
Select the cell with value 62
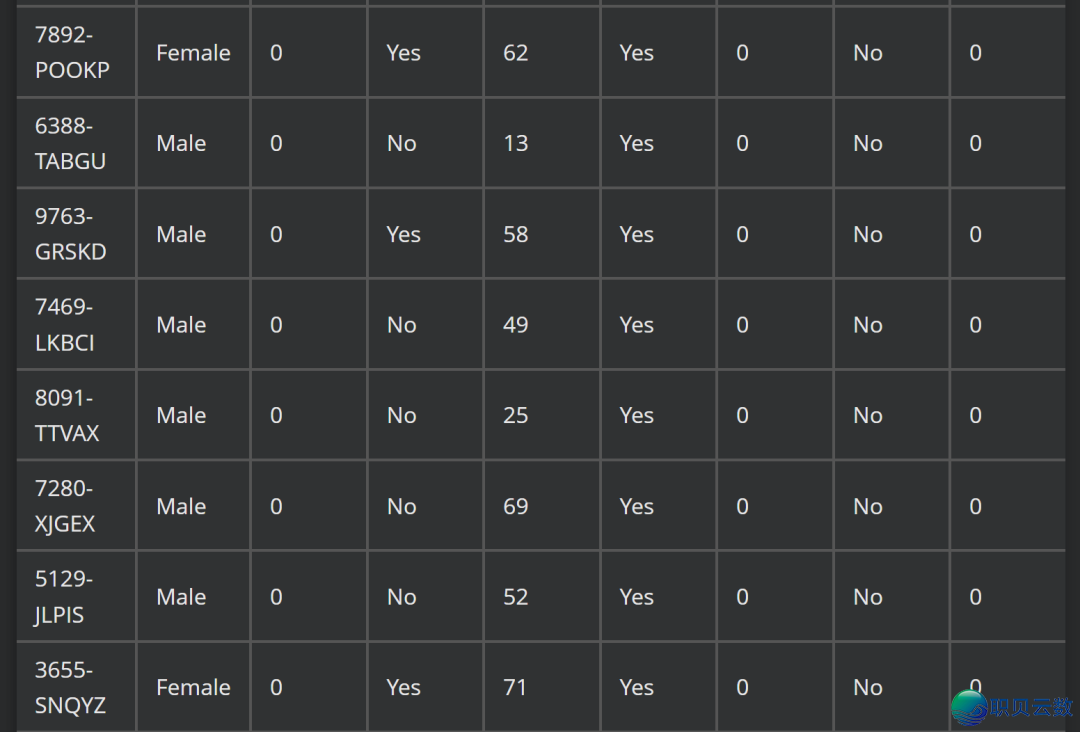coord(516,53)
